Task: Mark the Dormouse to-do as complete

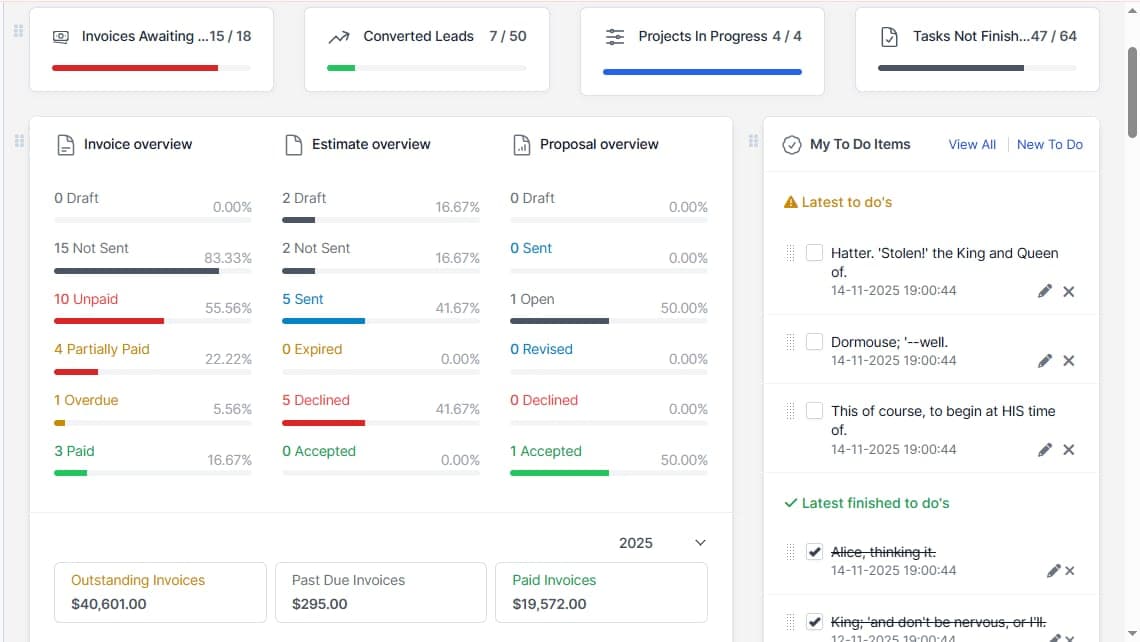Action: (814, 341)
